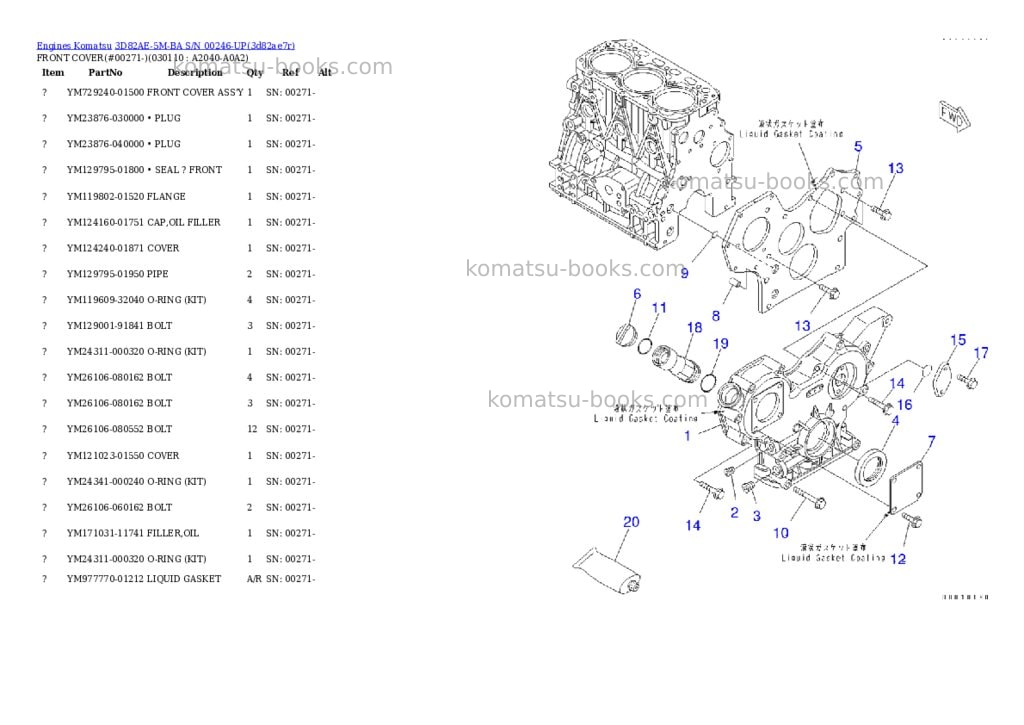
Task: Select the Item column header
Action: pyautogui.click(x=53, y=72)
